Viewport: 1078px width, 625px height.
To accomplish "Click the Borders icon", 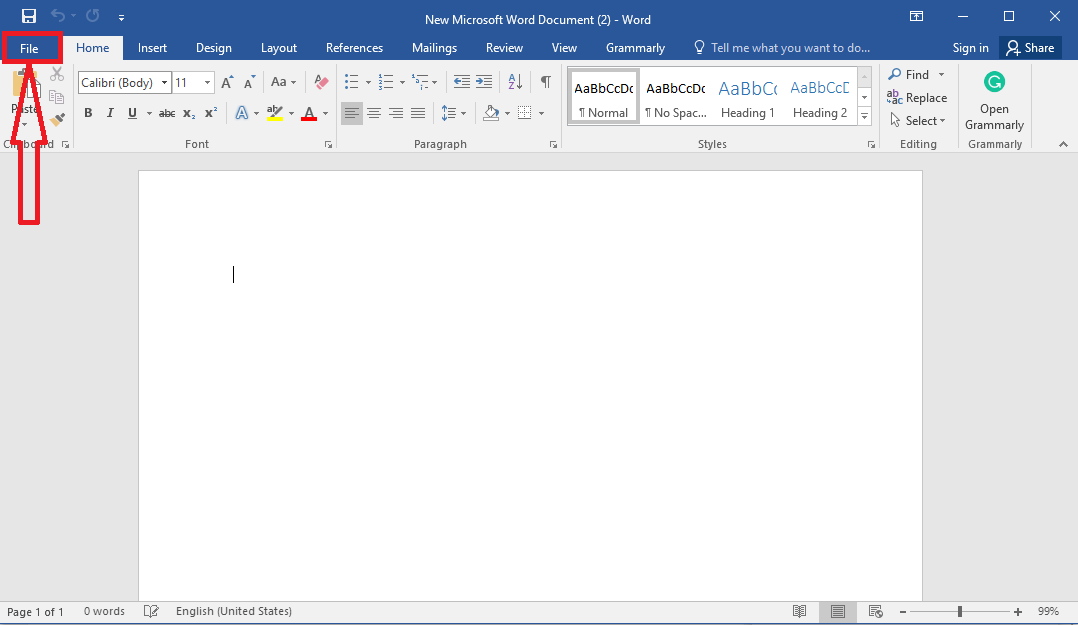I will tap(525, 113).
